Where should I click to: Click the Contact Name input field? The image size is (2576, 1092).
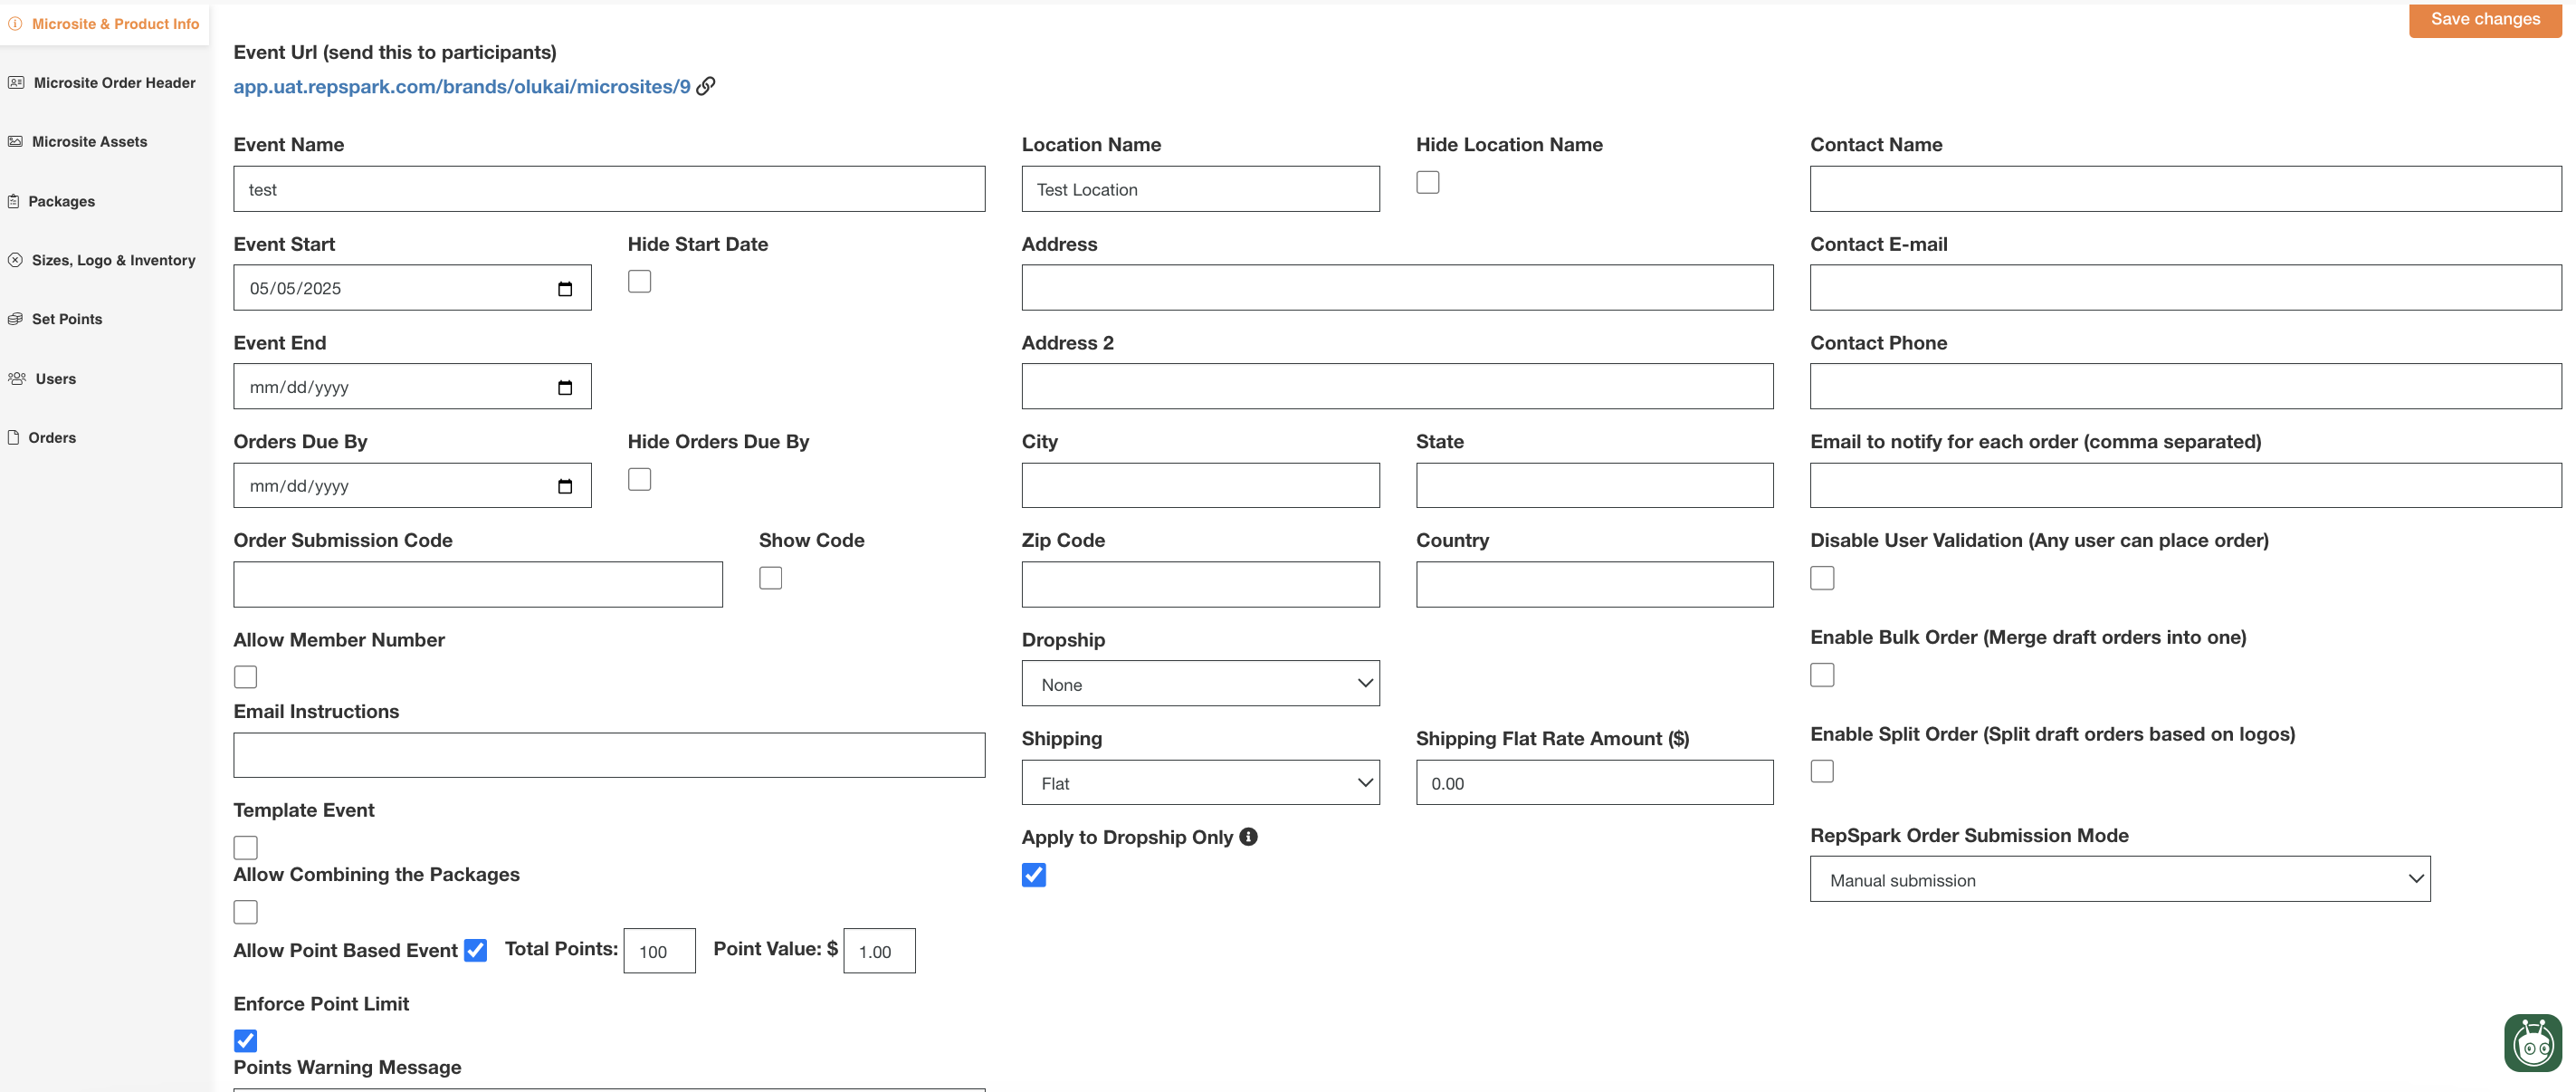pos(2186,188)
